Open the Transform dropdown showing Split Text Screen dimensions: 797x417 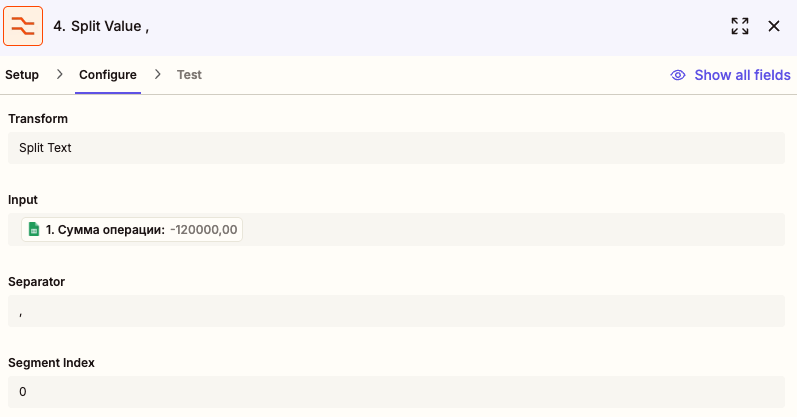pos(396,148)
